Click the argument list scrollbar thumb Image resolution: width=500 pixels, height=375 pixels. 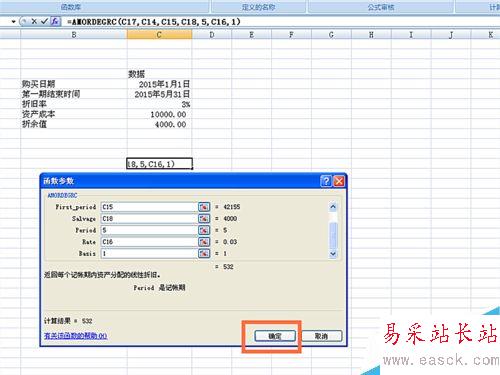[x=333, y=235]
